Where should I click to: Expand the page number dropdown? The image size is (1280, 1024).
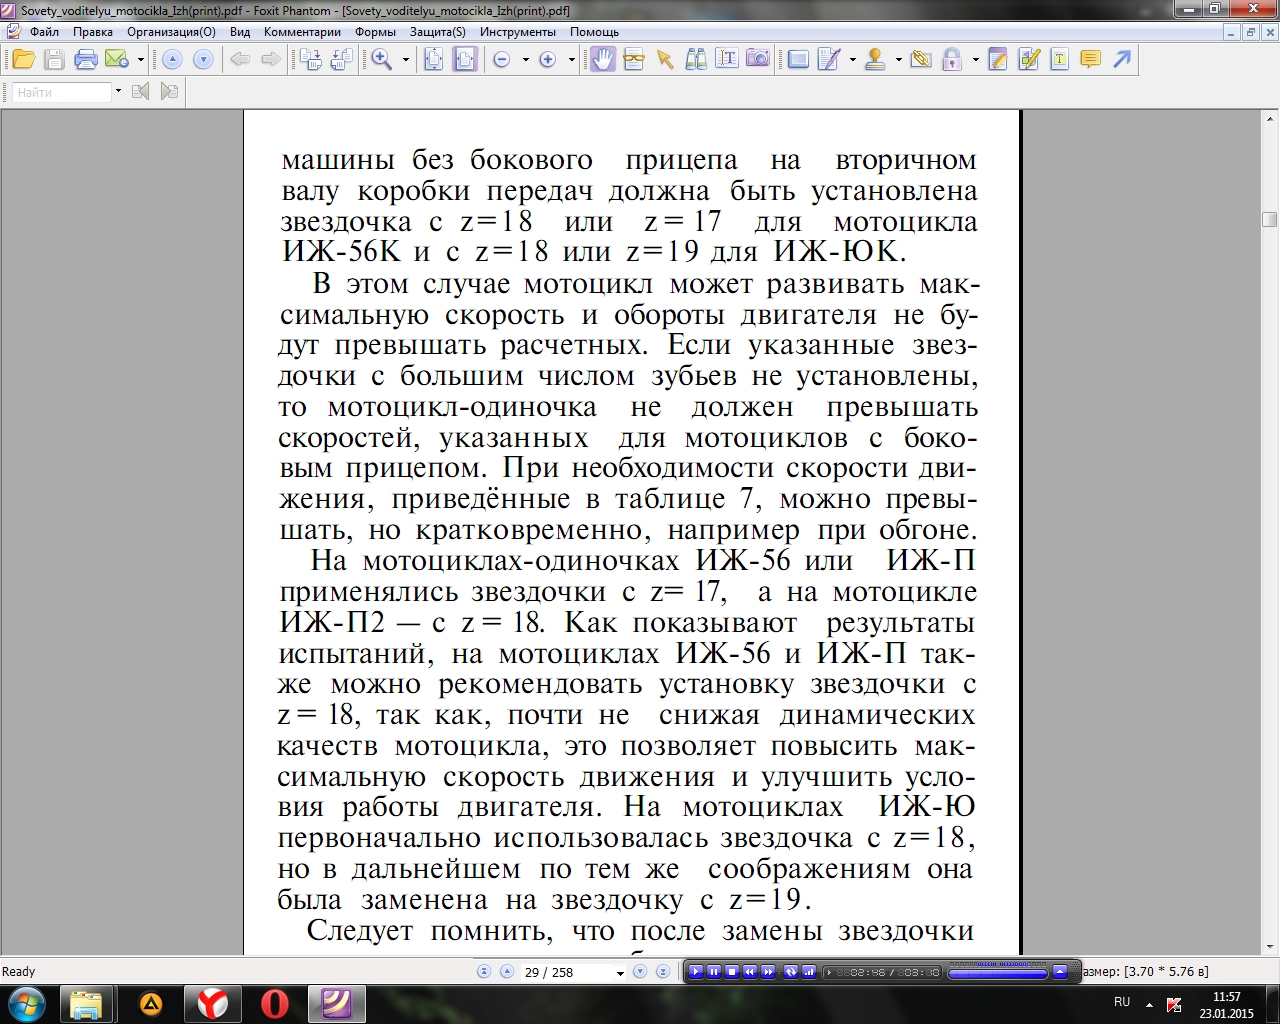click(x=620, y=973)
